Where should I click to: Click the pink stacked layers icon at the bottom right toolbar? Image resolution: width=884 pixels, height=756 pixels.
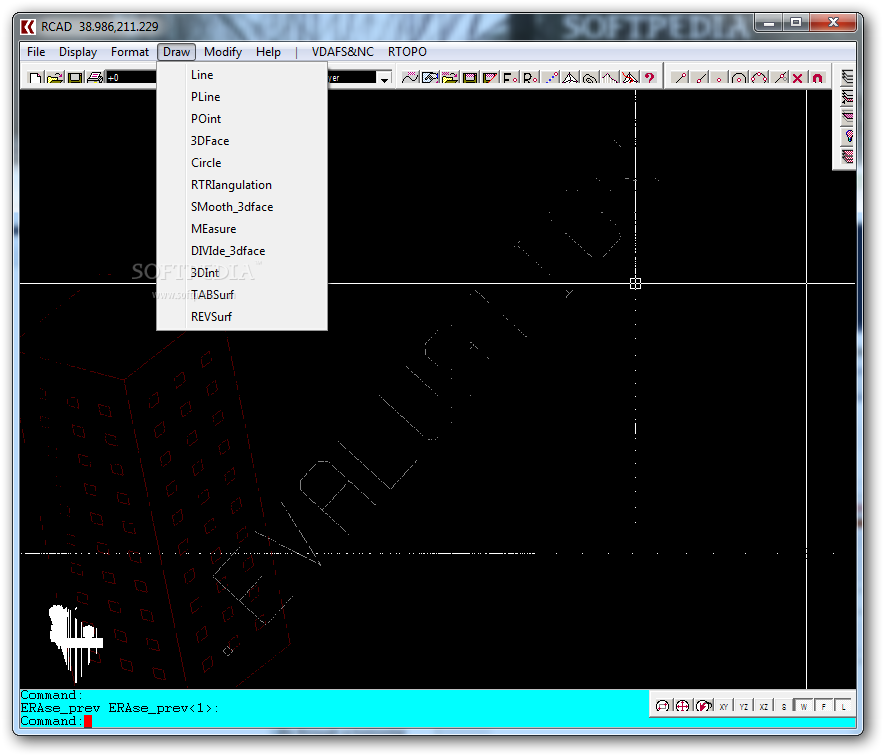pos(847,156)
